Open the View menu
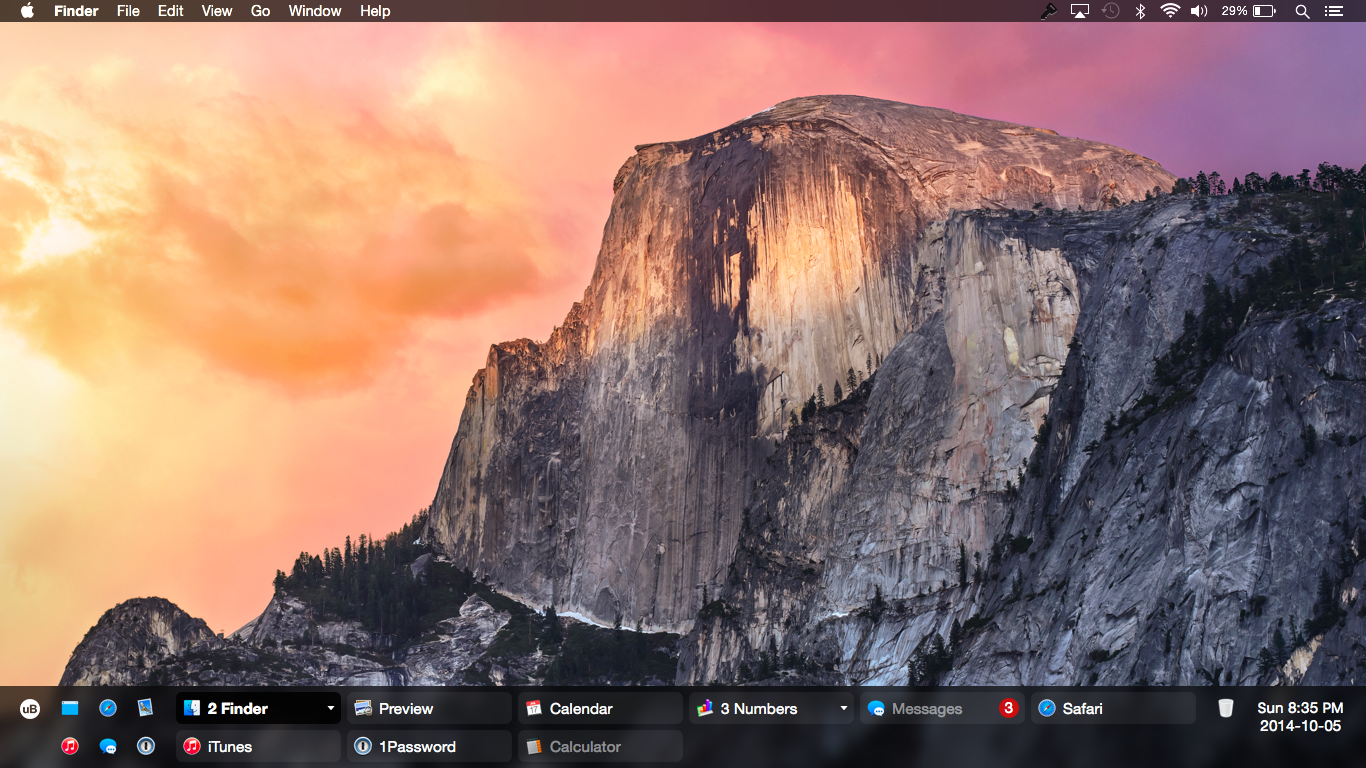The width and height of the screenshot is (1366, 768). point(217,11)
